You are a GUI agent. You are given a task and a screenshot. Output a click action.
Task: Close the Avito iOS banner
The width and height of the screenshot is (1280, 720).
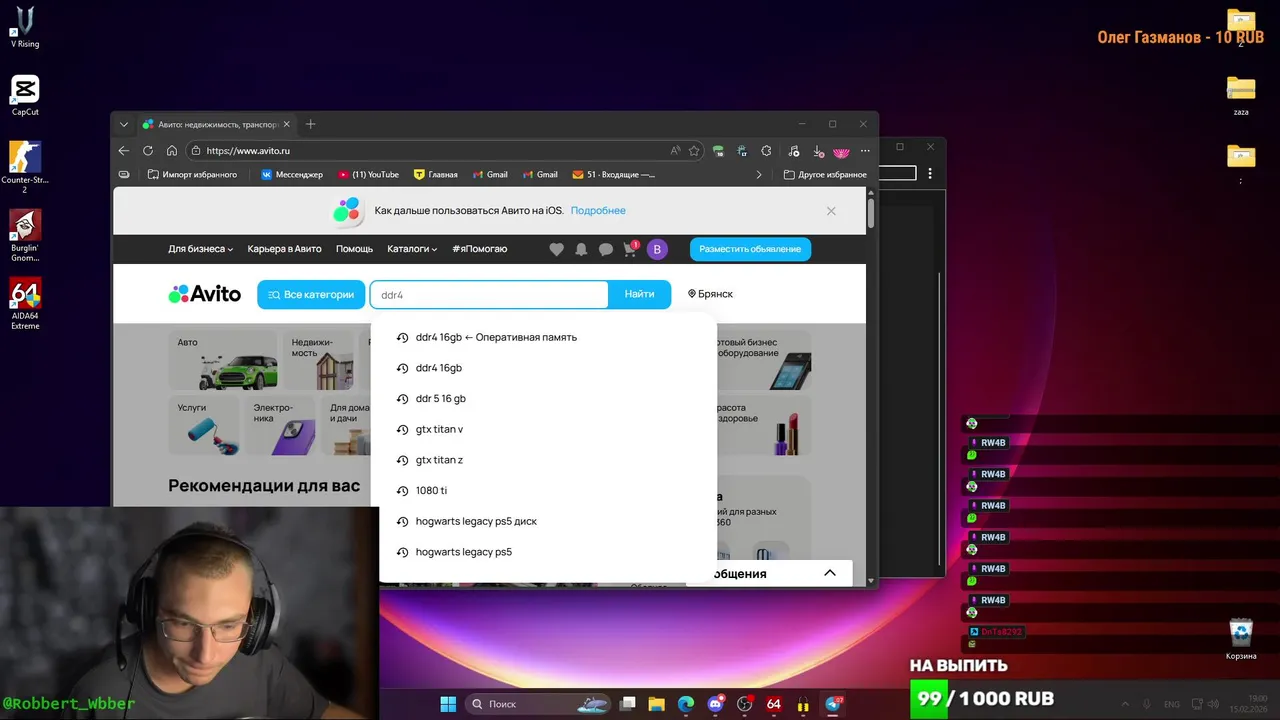pos(831,211)
